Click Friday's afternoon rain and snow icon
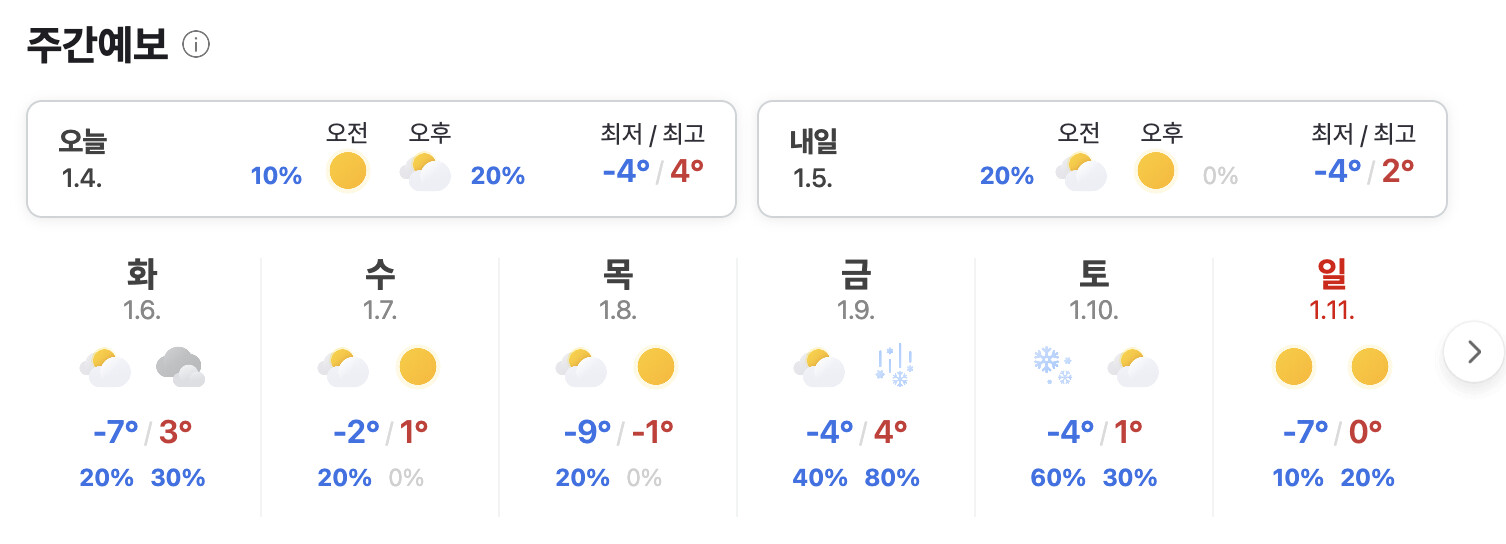This screenshot has height=544, width=1506. point(894,367)
